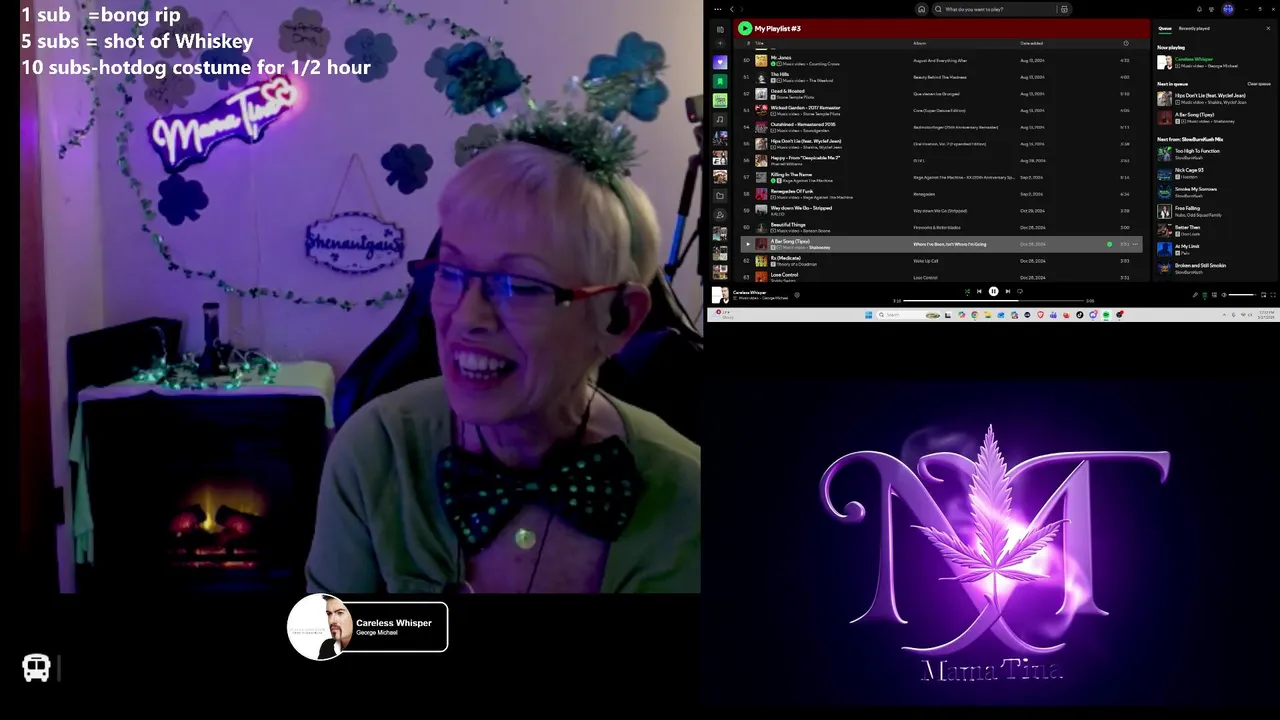1280x720 pixels.
Task: Open the Spotify profile avatar menu
Action: [1228, 9]
